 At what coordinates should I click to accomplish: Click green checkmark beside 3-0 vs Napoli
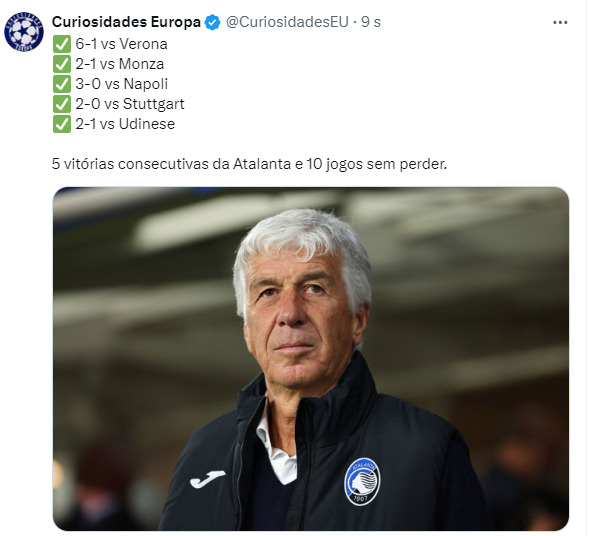tap(62, 84)
